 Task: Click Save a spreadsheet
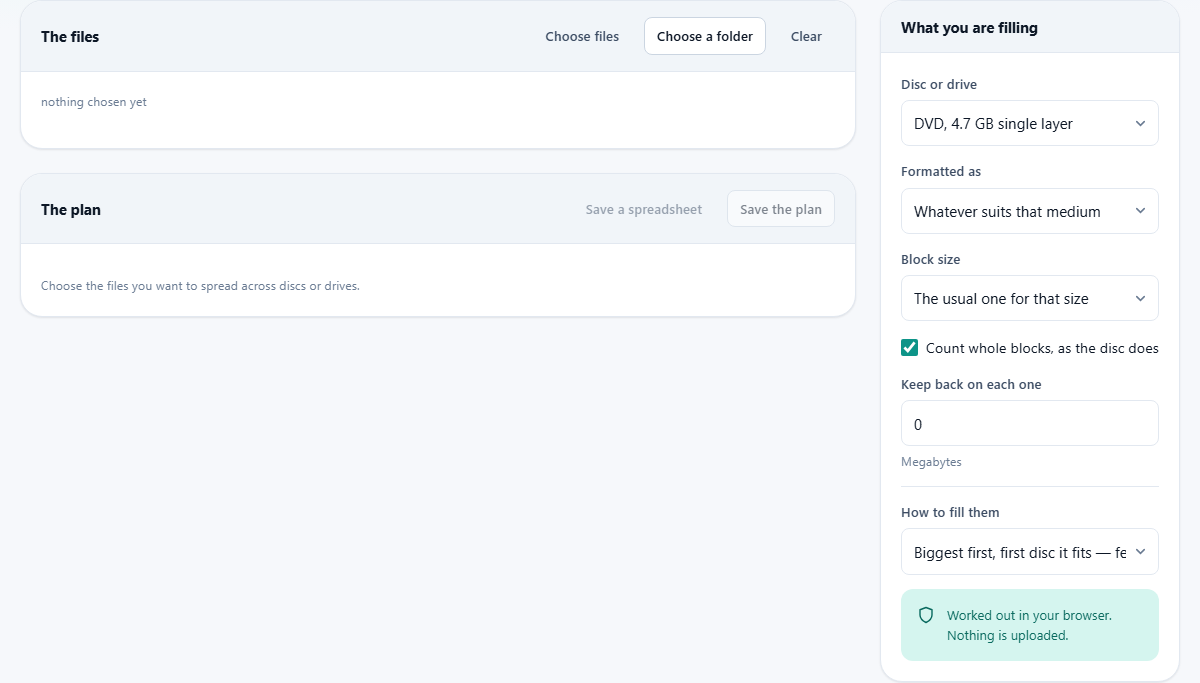click(644, 209)
